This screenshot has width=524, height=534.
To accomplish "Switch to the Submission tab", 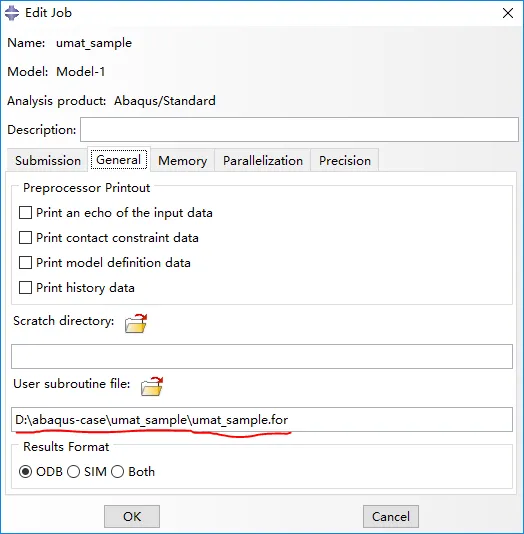I will tap(48, 160).
